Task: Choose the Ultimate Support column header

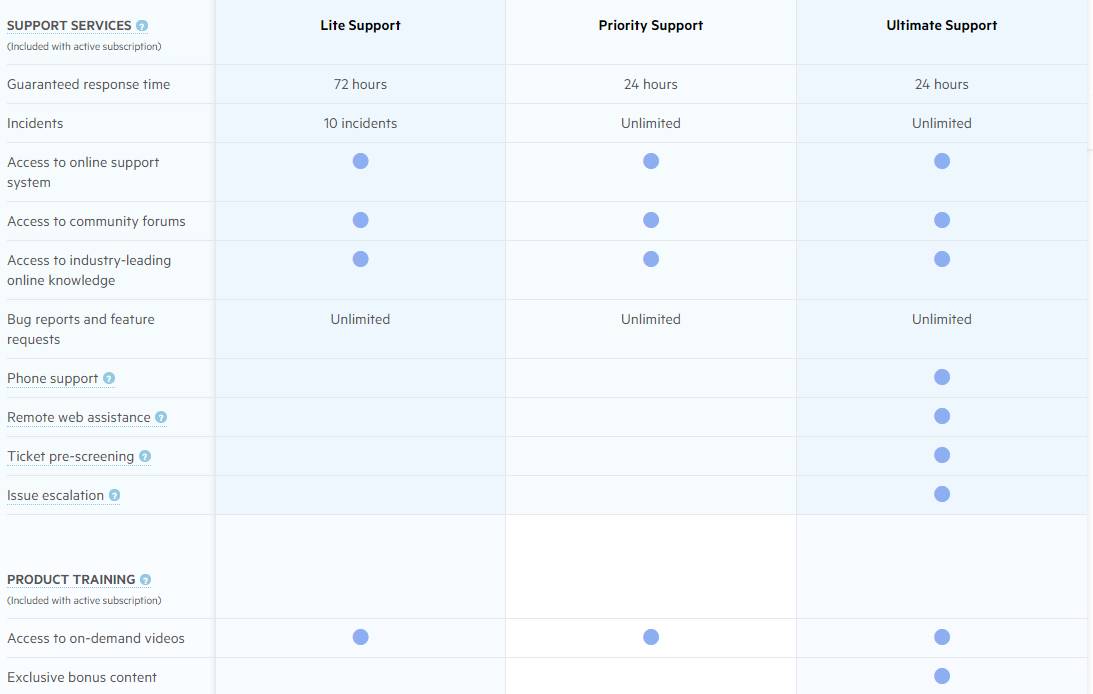Action: click(941, 26)
